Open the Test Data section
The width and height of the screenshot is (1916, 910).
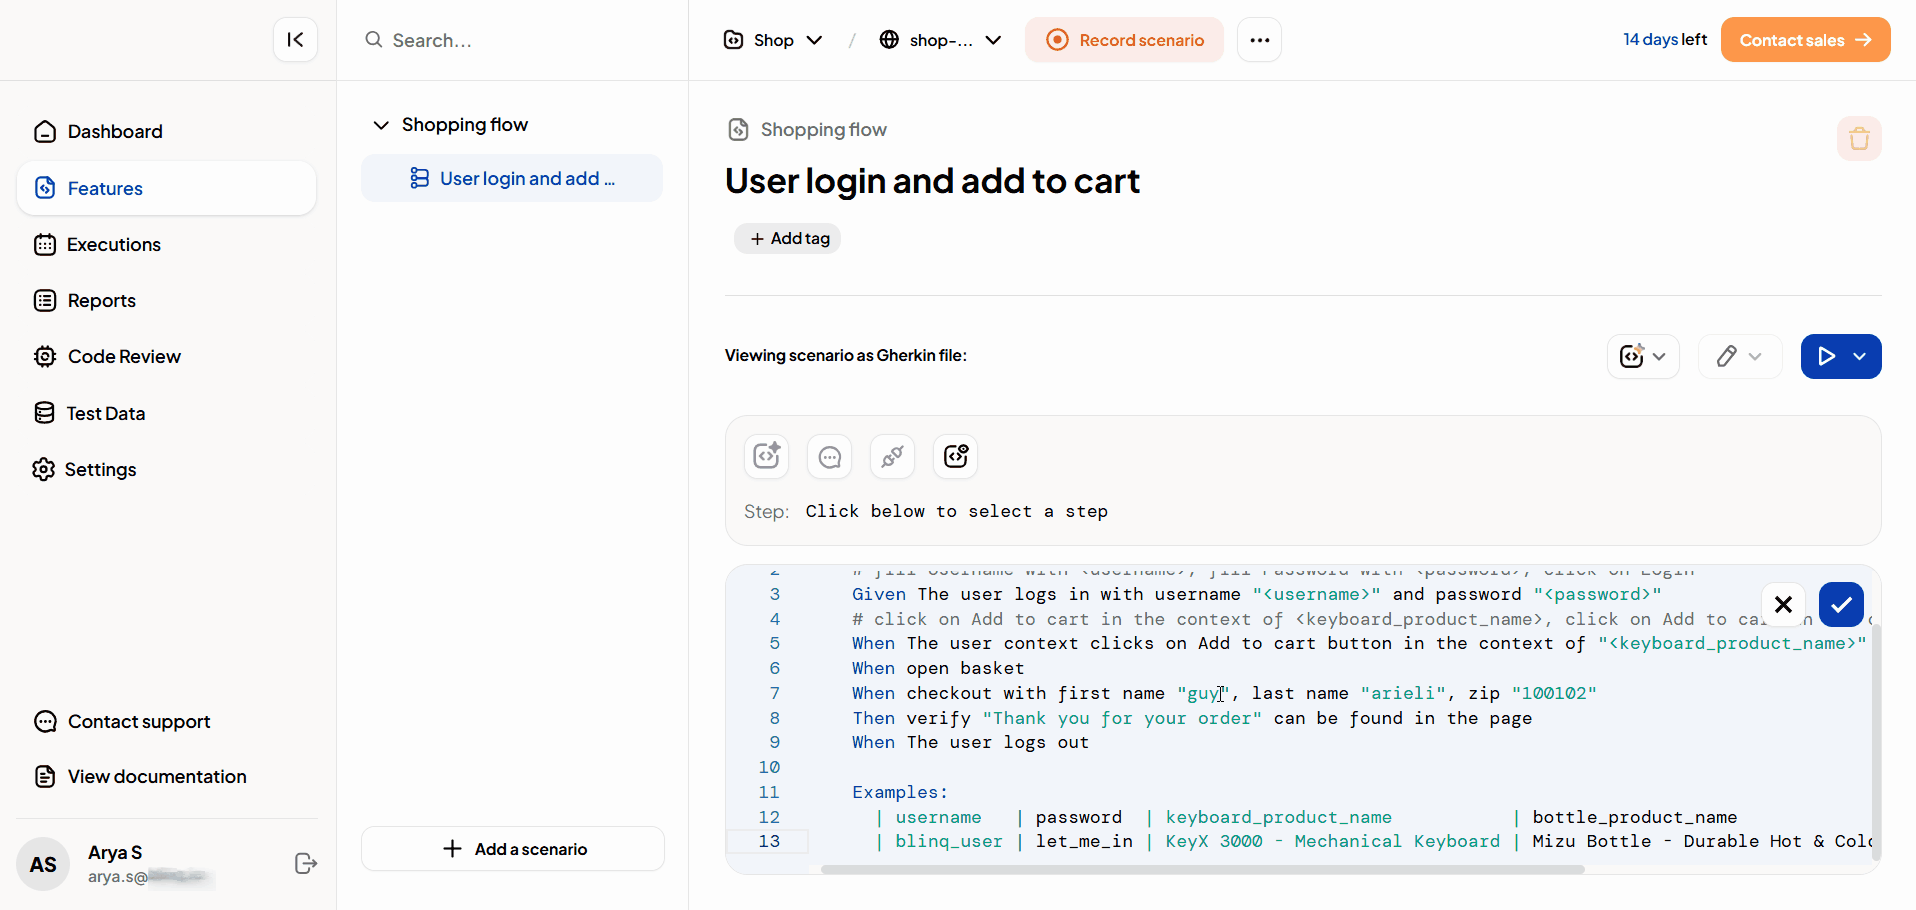[x=106, y=412]
